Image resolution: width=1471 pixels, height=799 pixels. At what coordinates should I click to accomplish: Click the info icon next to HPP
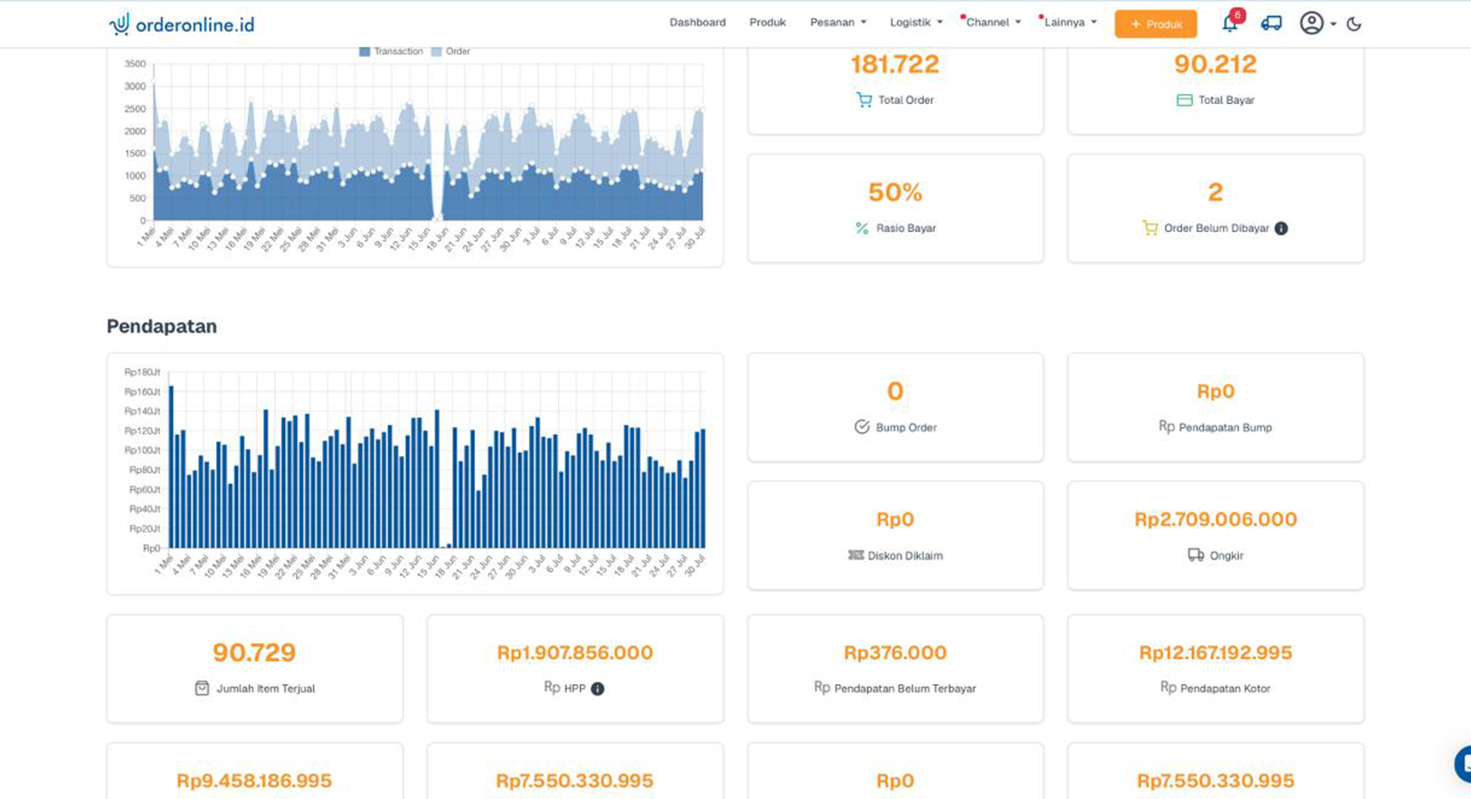[x=597, y=689]
